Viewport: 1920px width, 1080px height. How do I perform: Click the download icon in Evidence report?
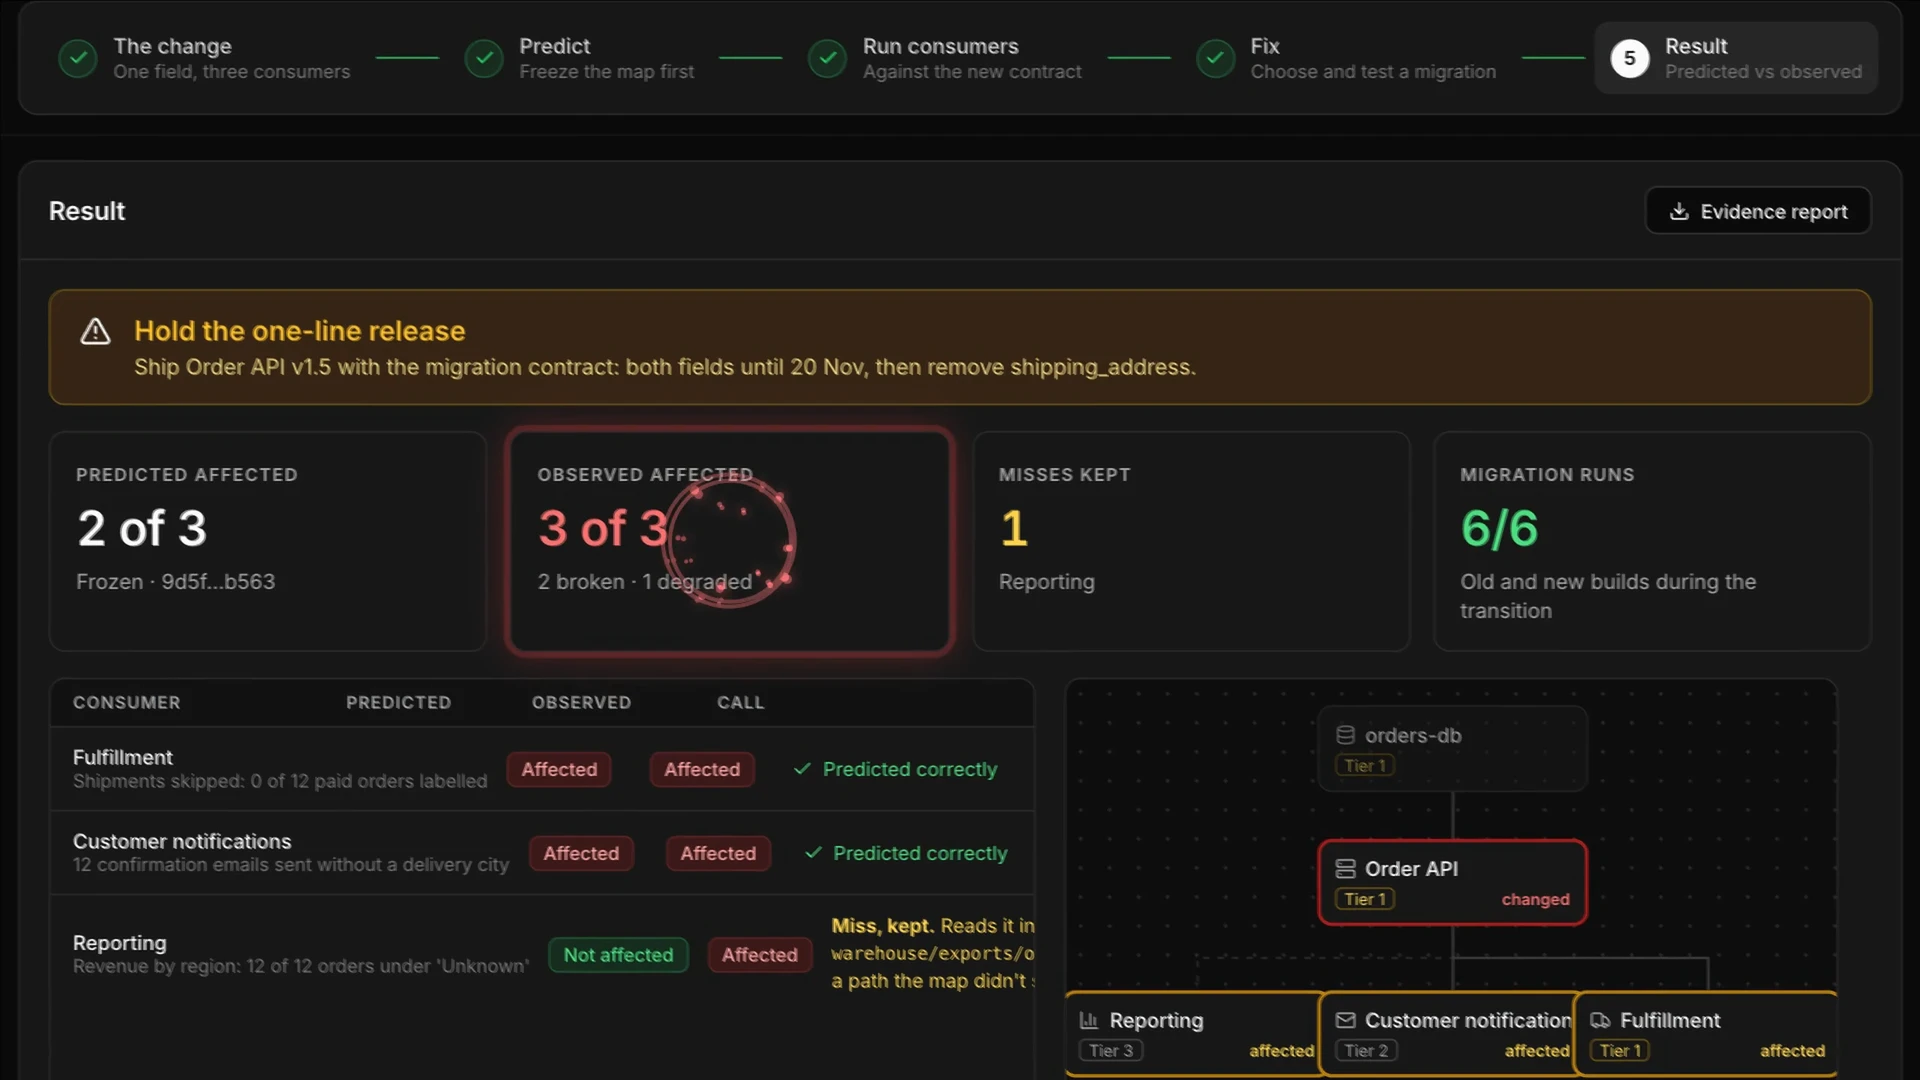(x=1679, y=211)
